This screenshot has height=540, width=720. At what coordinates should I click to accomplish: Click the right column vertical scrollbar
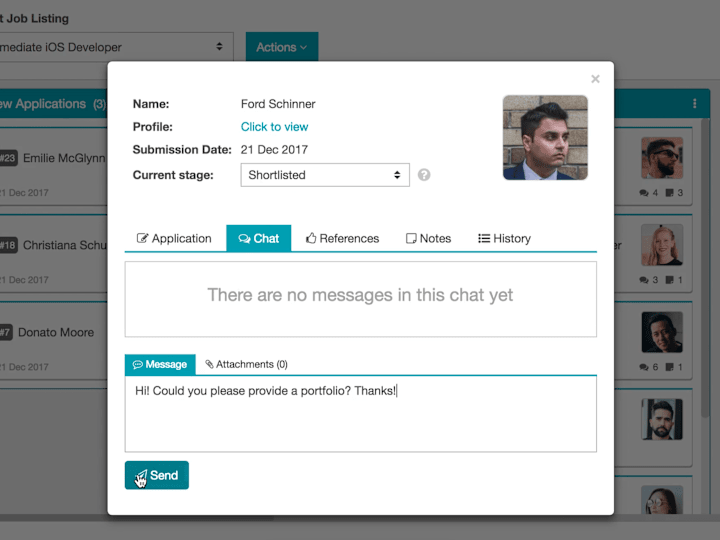pyautogui.click(x=705, y=267)
